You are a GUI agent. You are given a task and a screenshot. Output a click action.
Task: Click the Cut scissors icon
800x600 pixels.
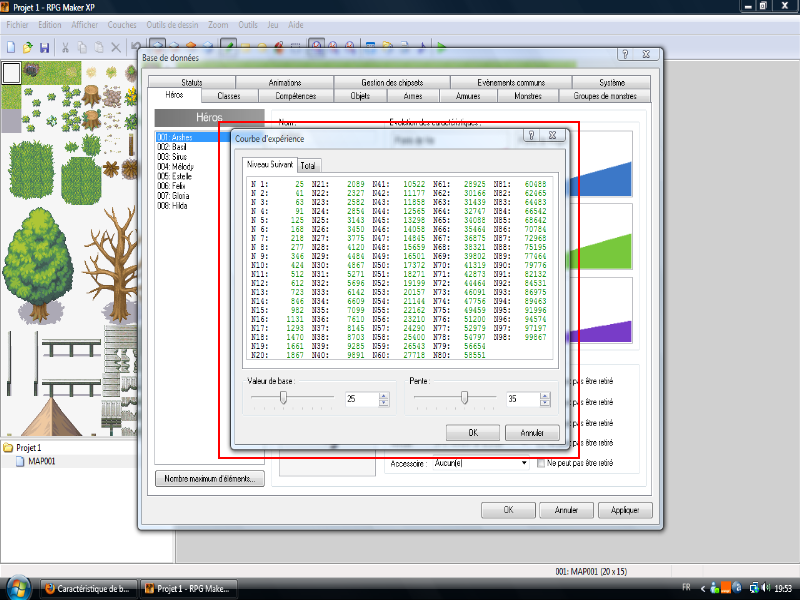[x=66, y=46]
